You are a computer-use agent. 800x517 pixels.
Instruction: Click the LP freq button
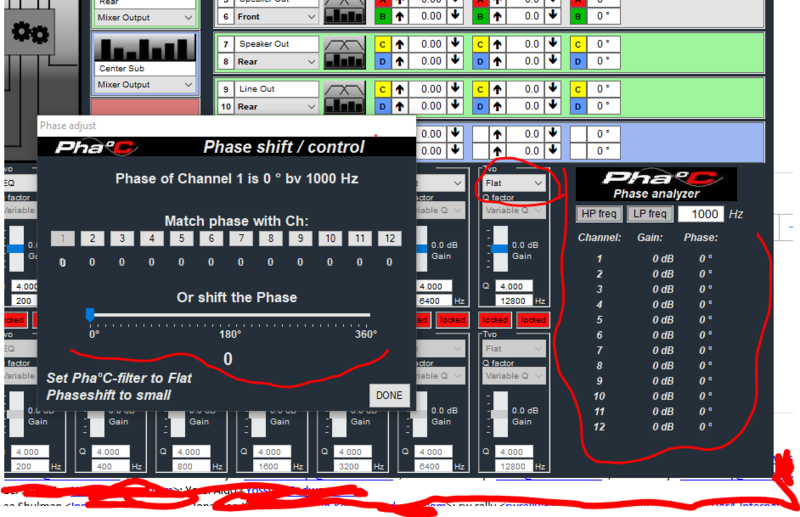(x=650, y=214)
